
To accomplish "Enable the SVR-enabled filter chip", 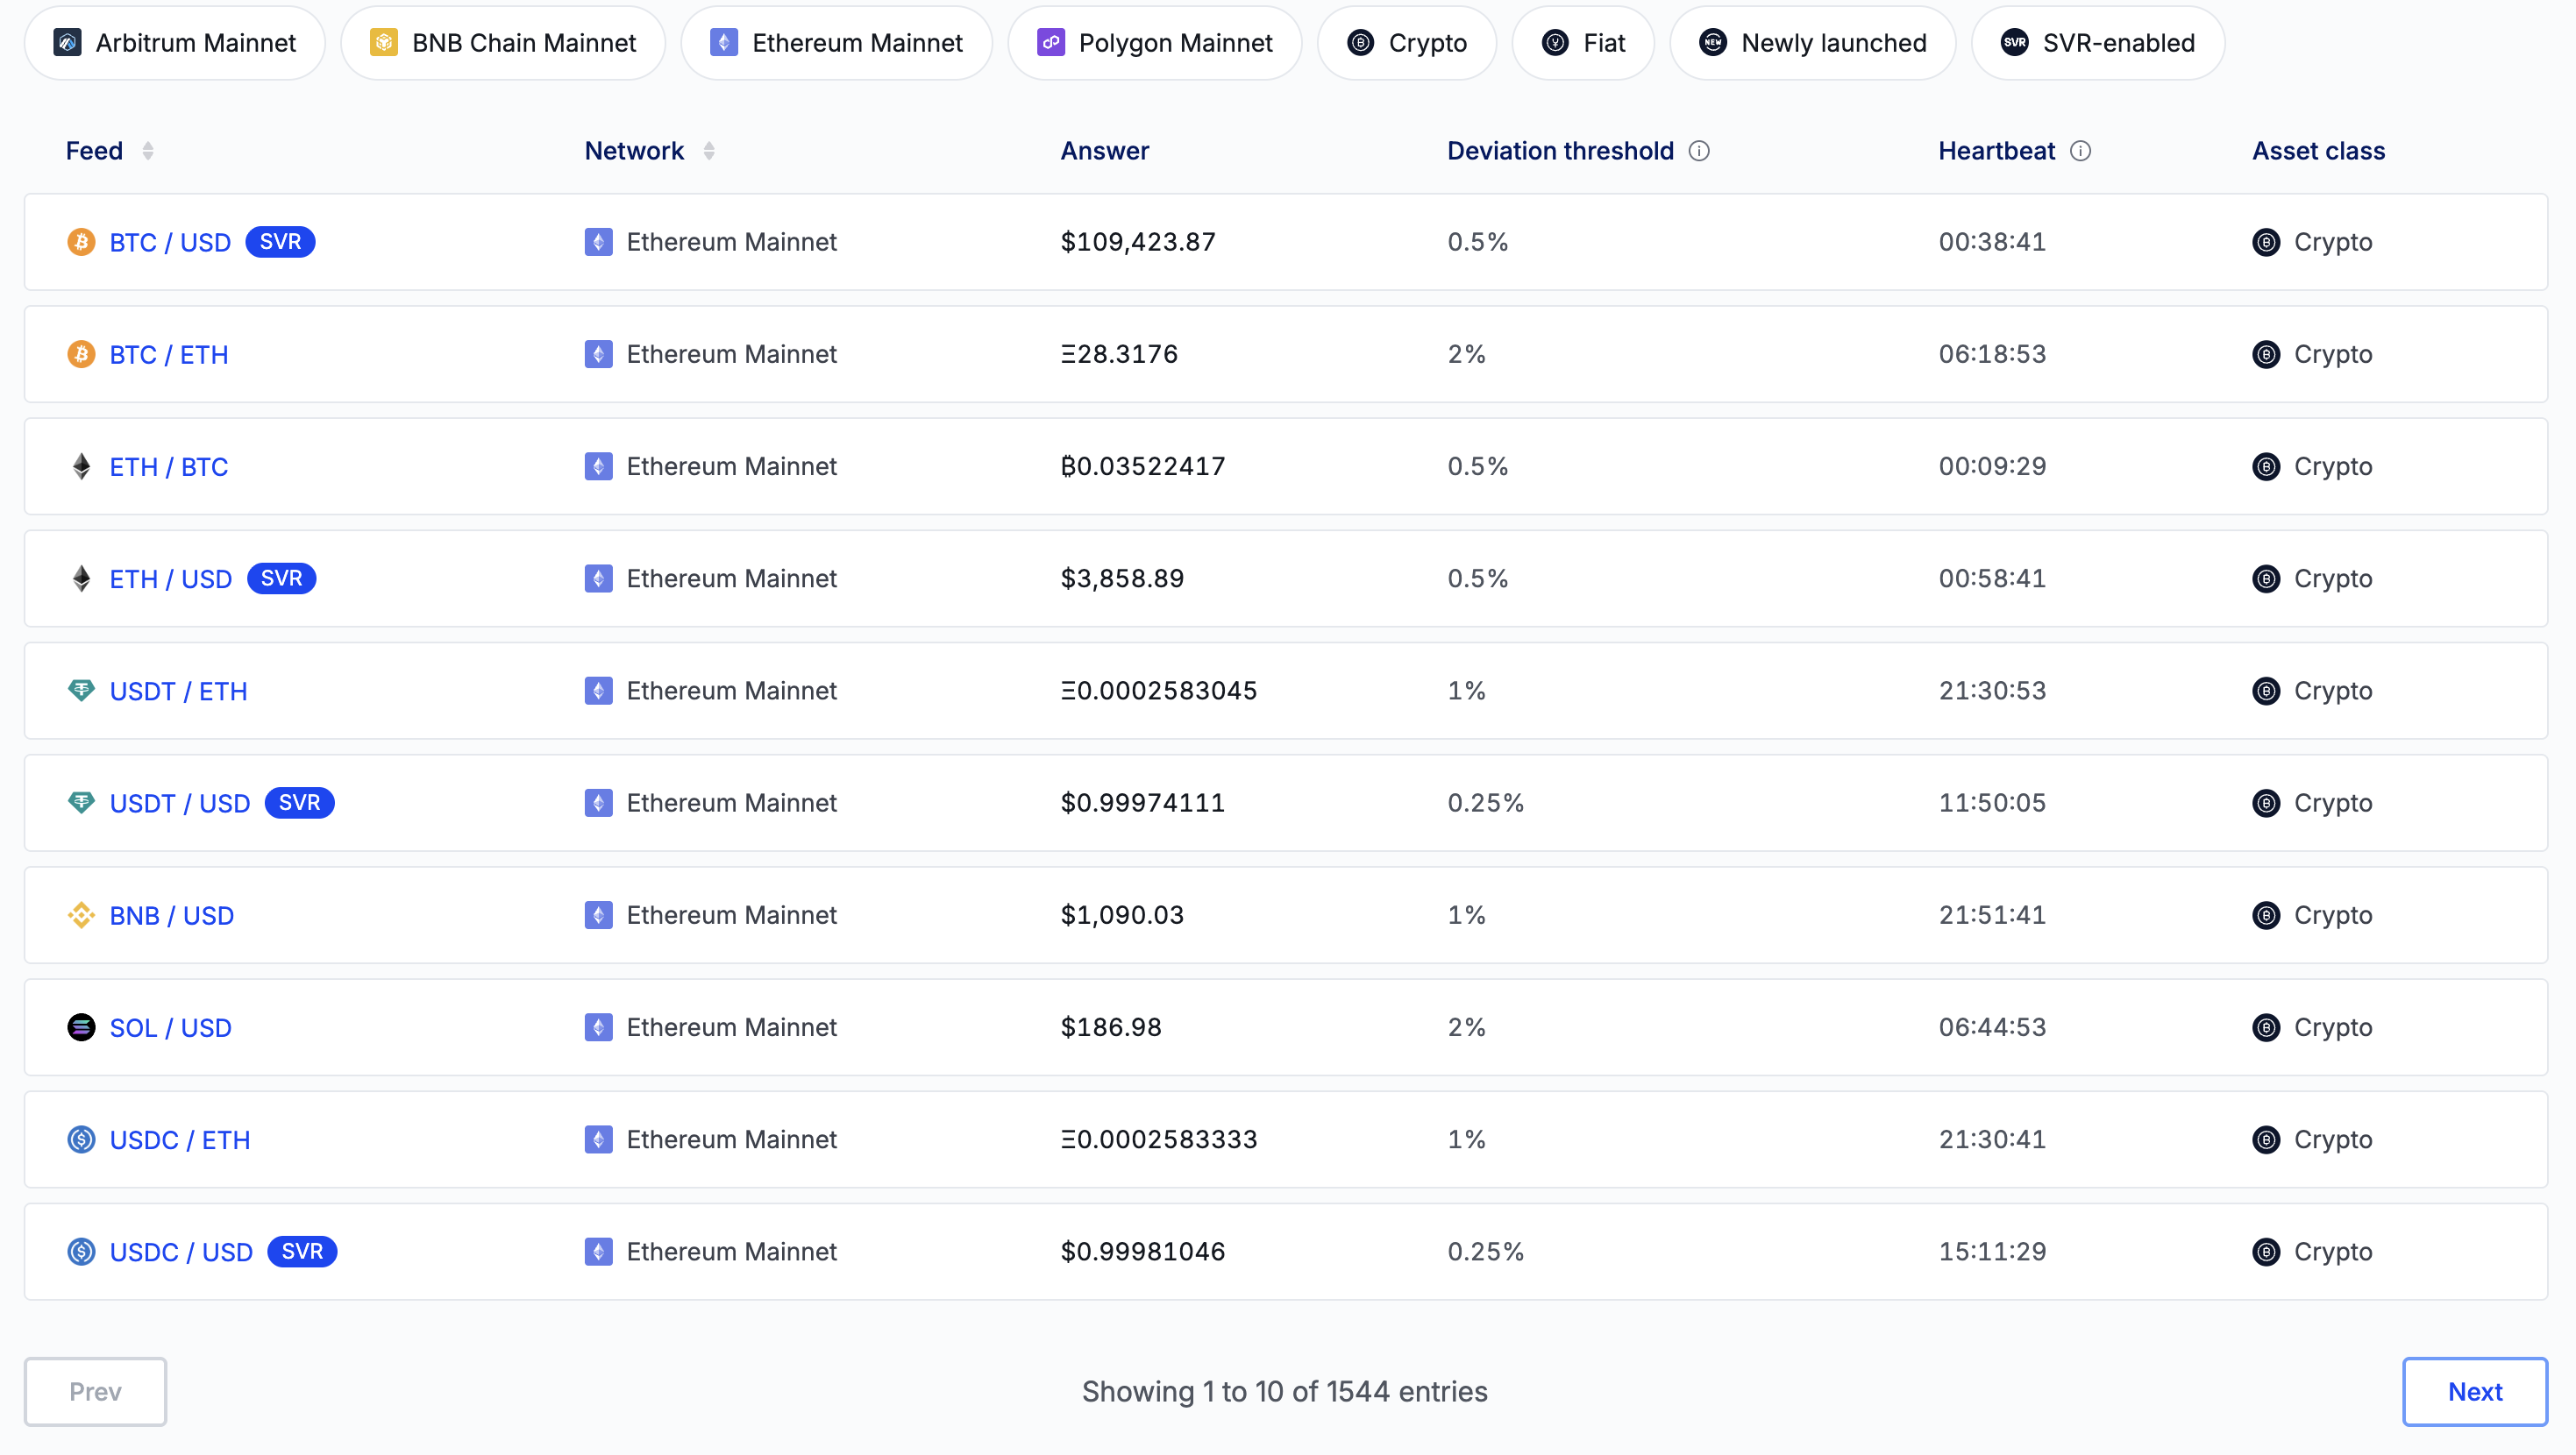I will click(x=2097, y=43).
